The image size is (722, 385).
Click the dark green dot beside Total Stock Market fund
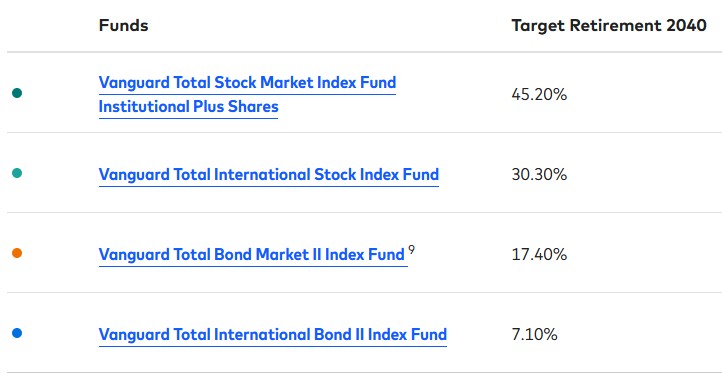click(x=17, y=93)
